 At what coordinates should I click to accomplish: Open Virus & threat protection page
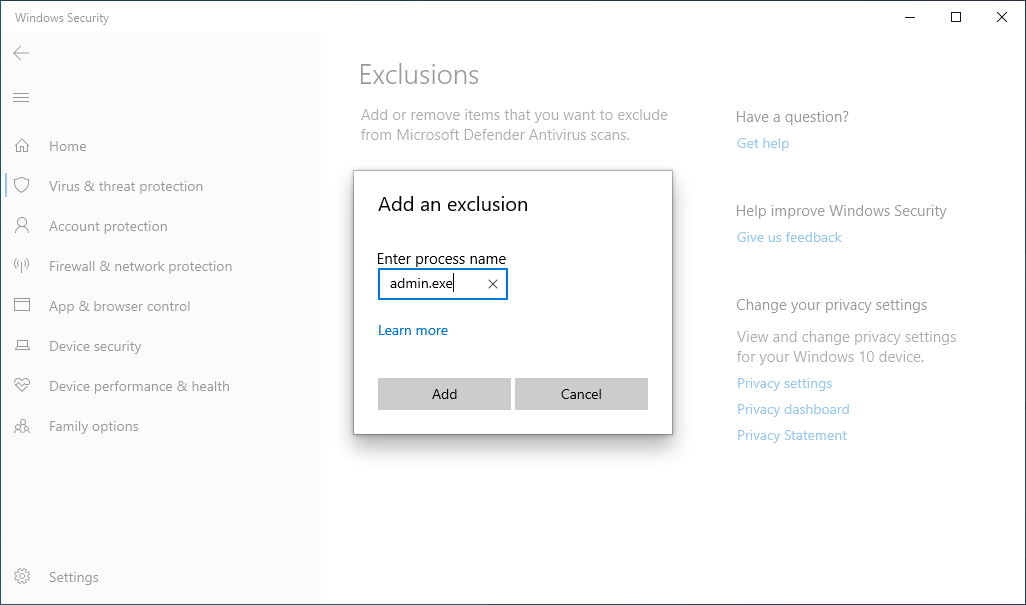126,186
